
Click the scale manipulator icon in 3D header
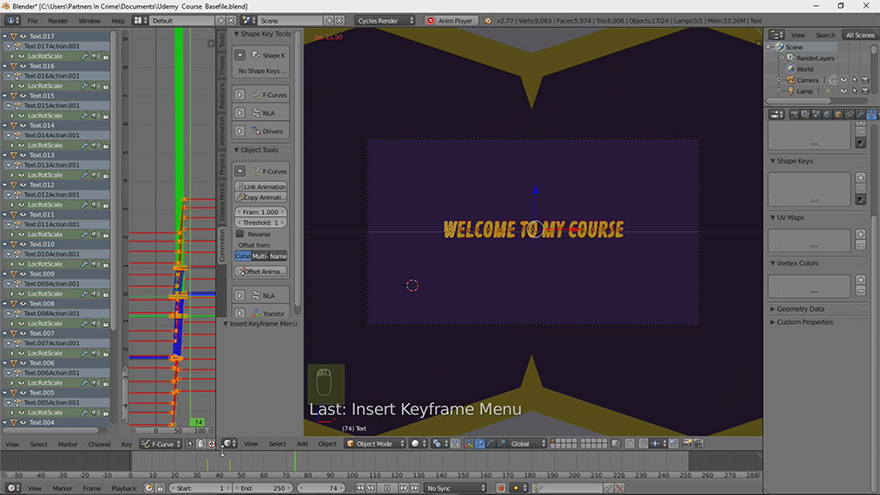point(502,443)
